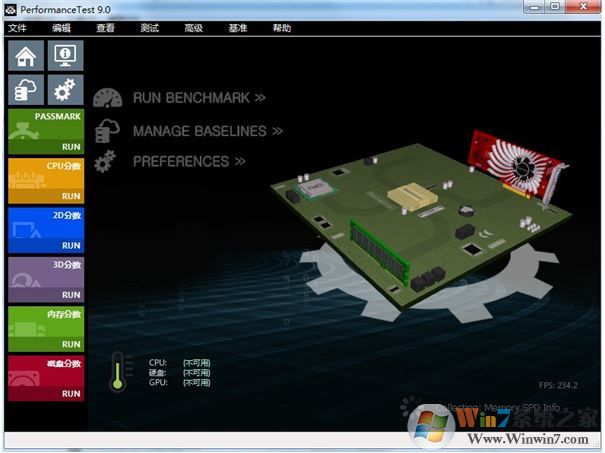
Task: Run the purple 3D分数 test tile
Action: [x=46, y=279]
